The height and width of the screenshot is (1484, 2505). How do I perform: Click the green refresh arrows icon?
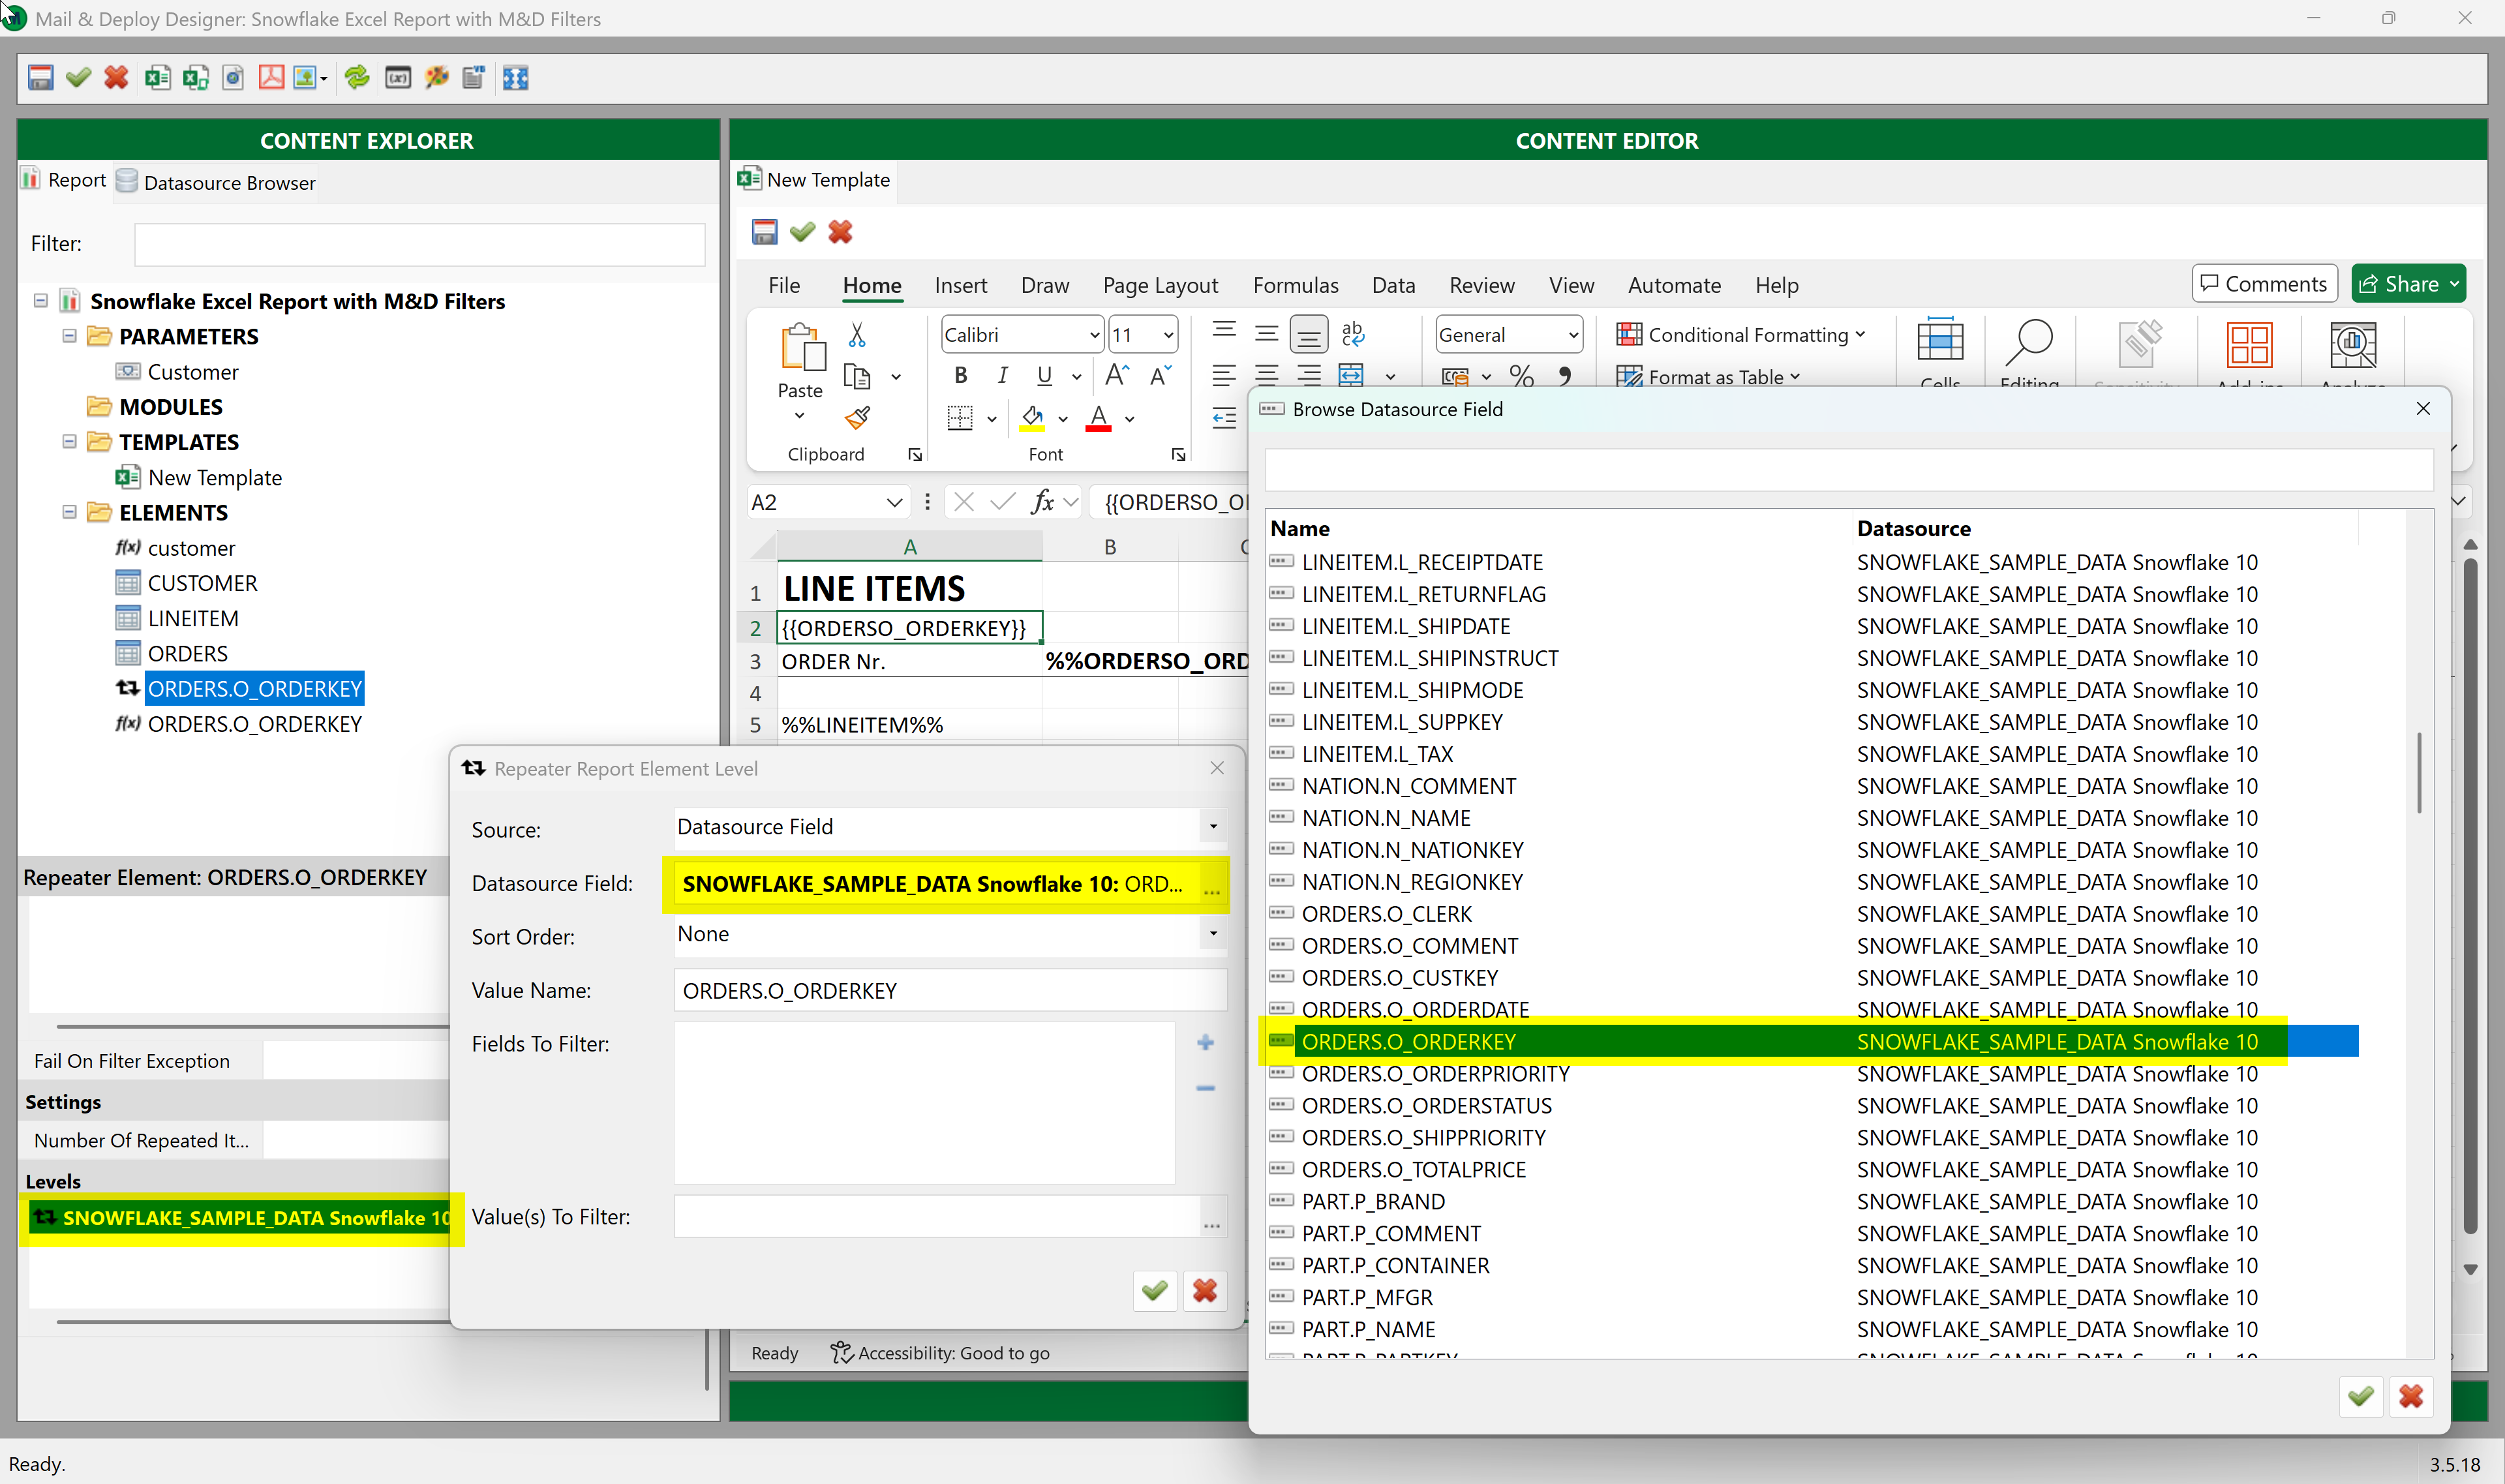pos(357,78)
